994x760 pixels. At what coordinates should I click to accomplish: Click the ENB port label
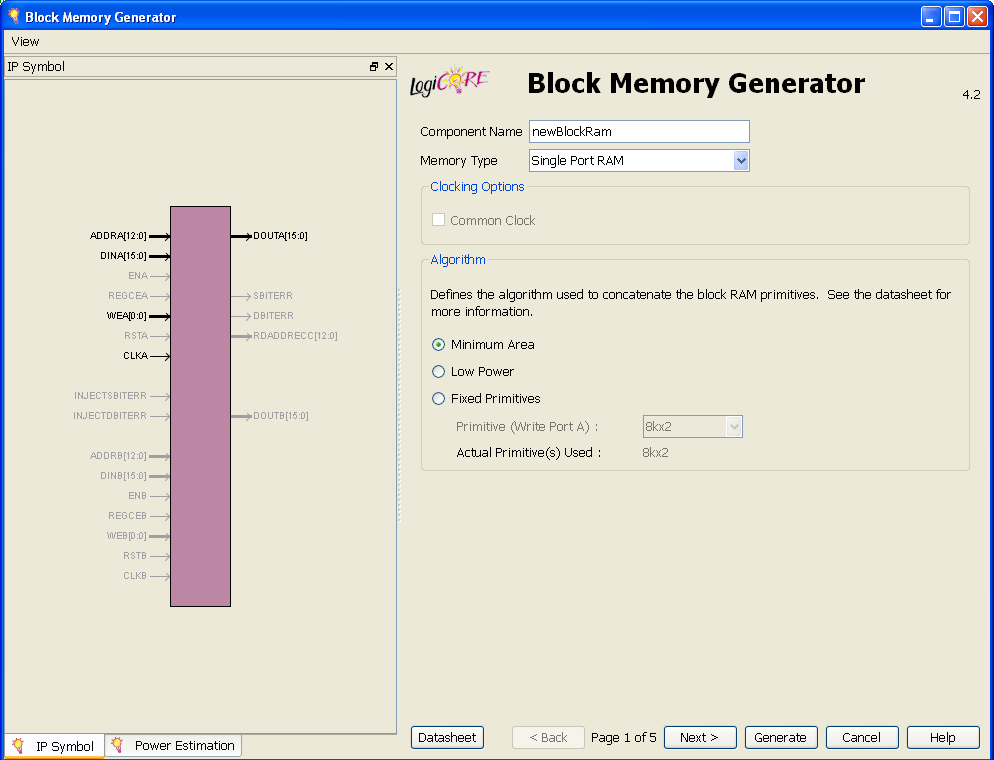[x=138, y=496]
